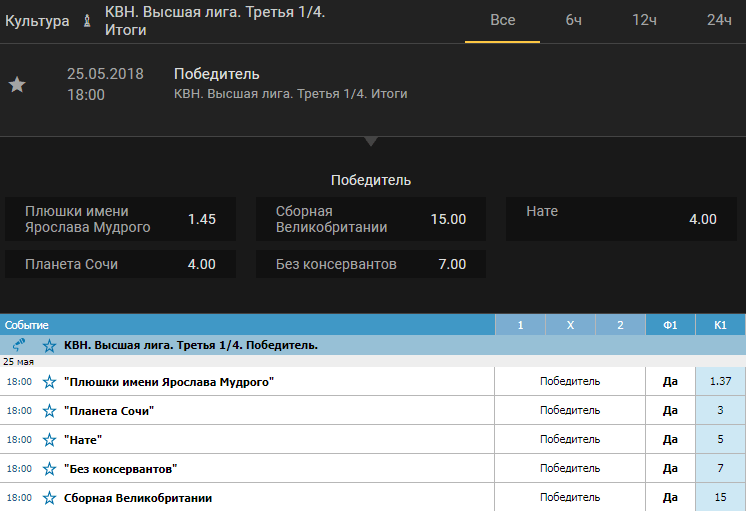Select the 6ч time filter tab
746x511 pixels.
click(x=573, y=20)
